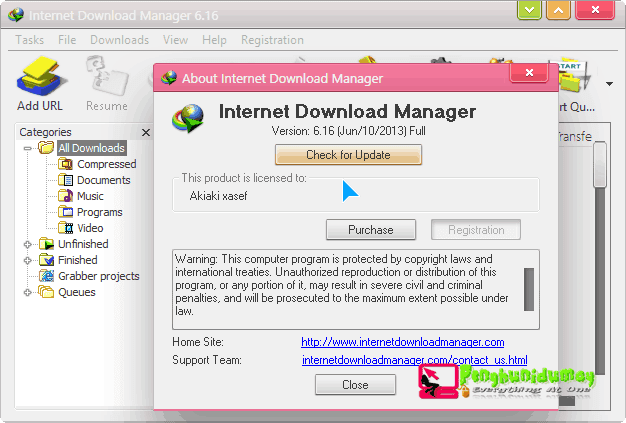626x423 pixels.
Task: Select the All Downloads folder icon
Action: point(46,148)
